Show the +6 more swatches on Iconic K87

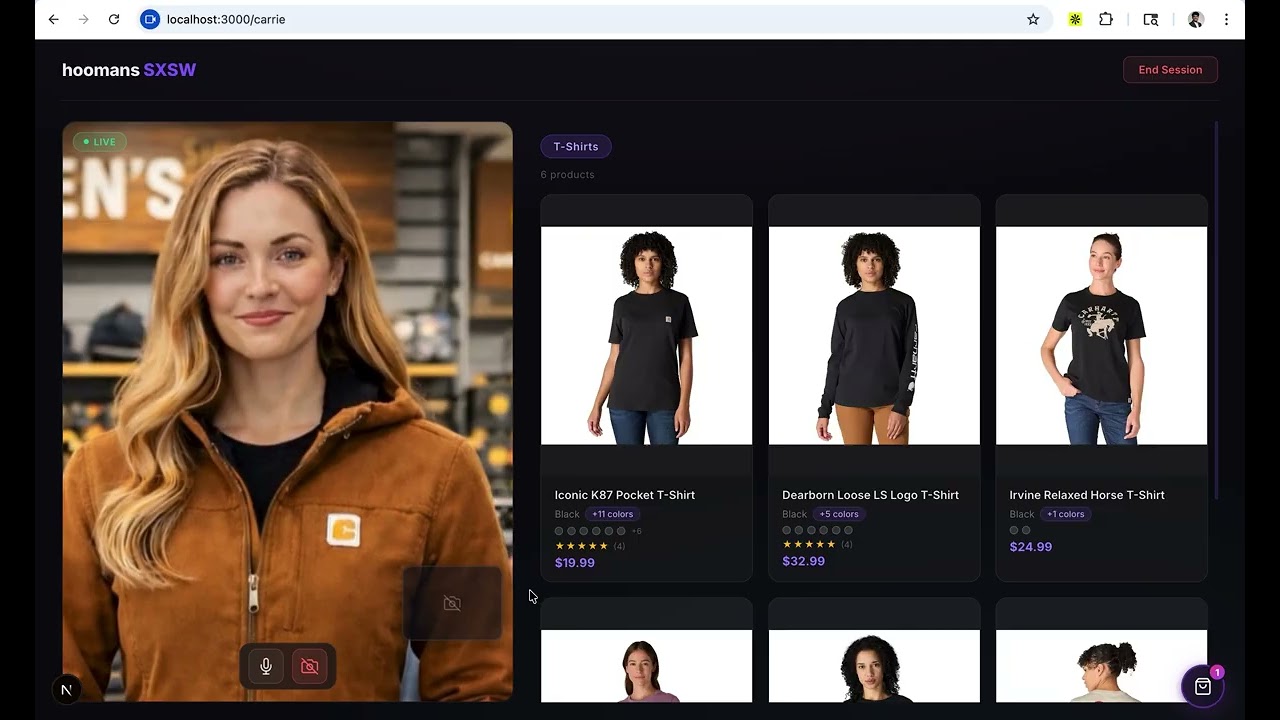(636, 531)
